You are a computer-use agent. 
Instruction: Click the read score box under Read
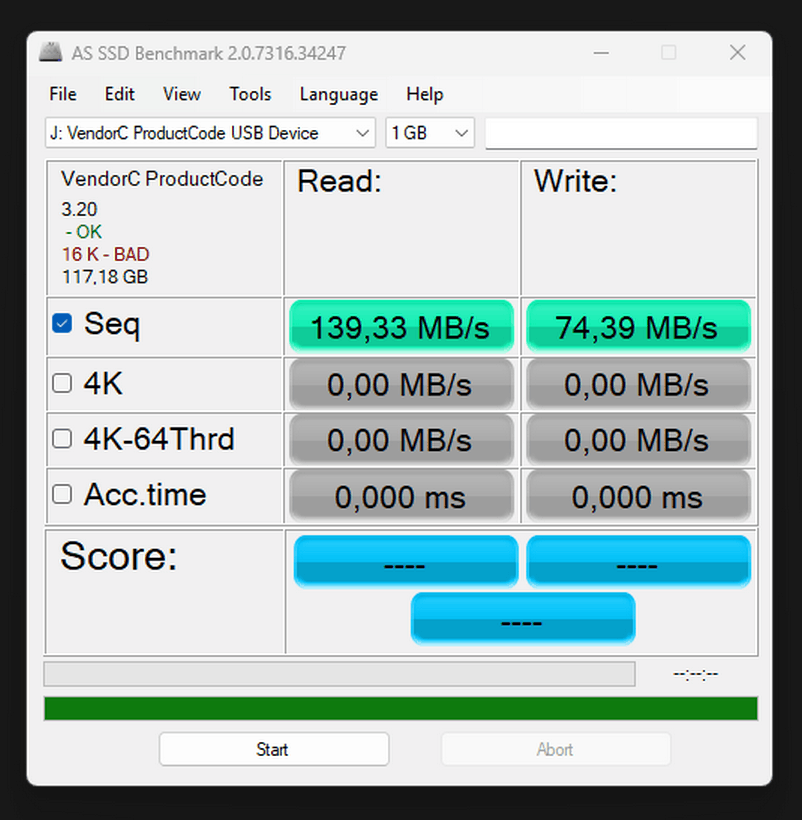click(x=406, y=561)
